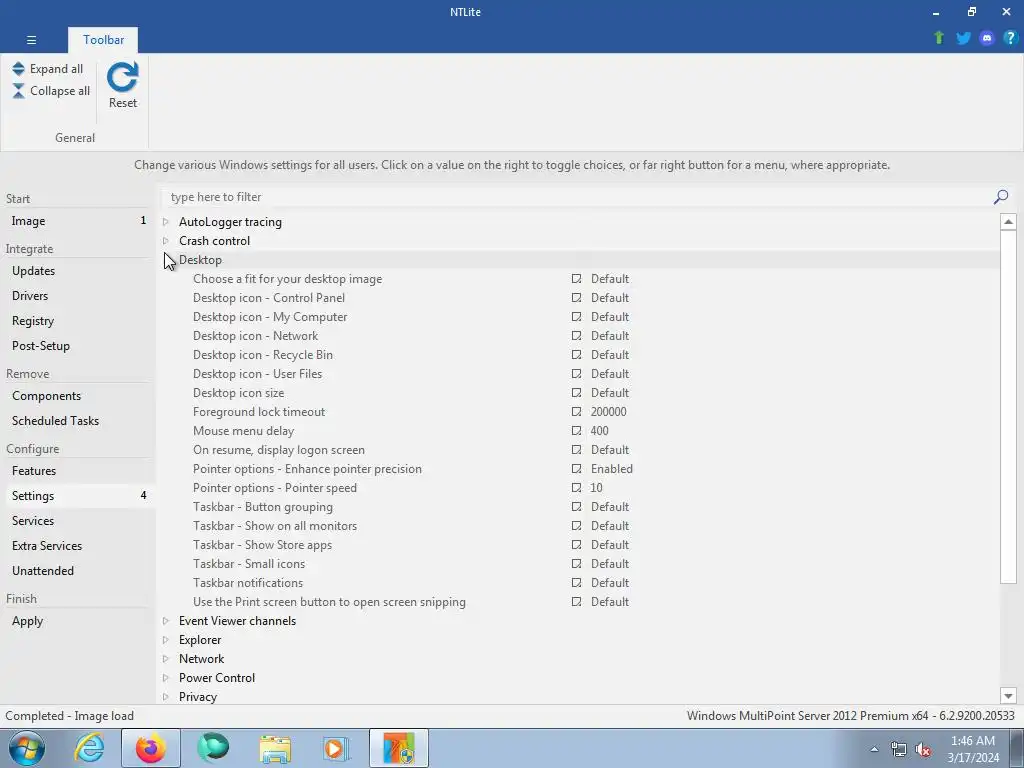
Task: Click the Foreground lock timeout value 200000
Action: (608, 412)
